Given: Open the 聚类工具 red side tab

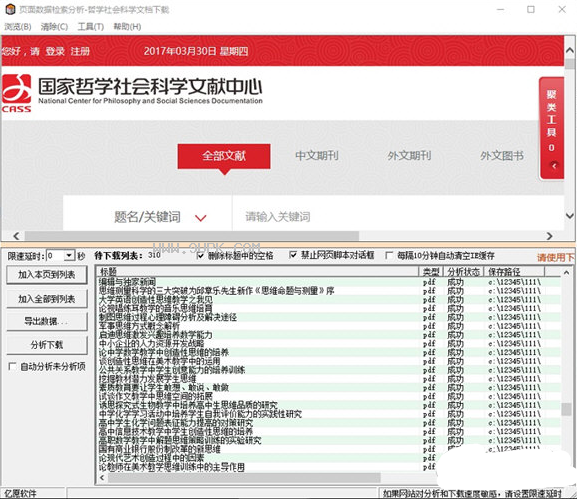Looking at the screenshot, I should pyautogui.click(x=552, y=128).
